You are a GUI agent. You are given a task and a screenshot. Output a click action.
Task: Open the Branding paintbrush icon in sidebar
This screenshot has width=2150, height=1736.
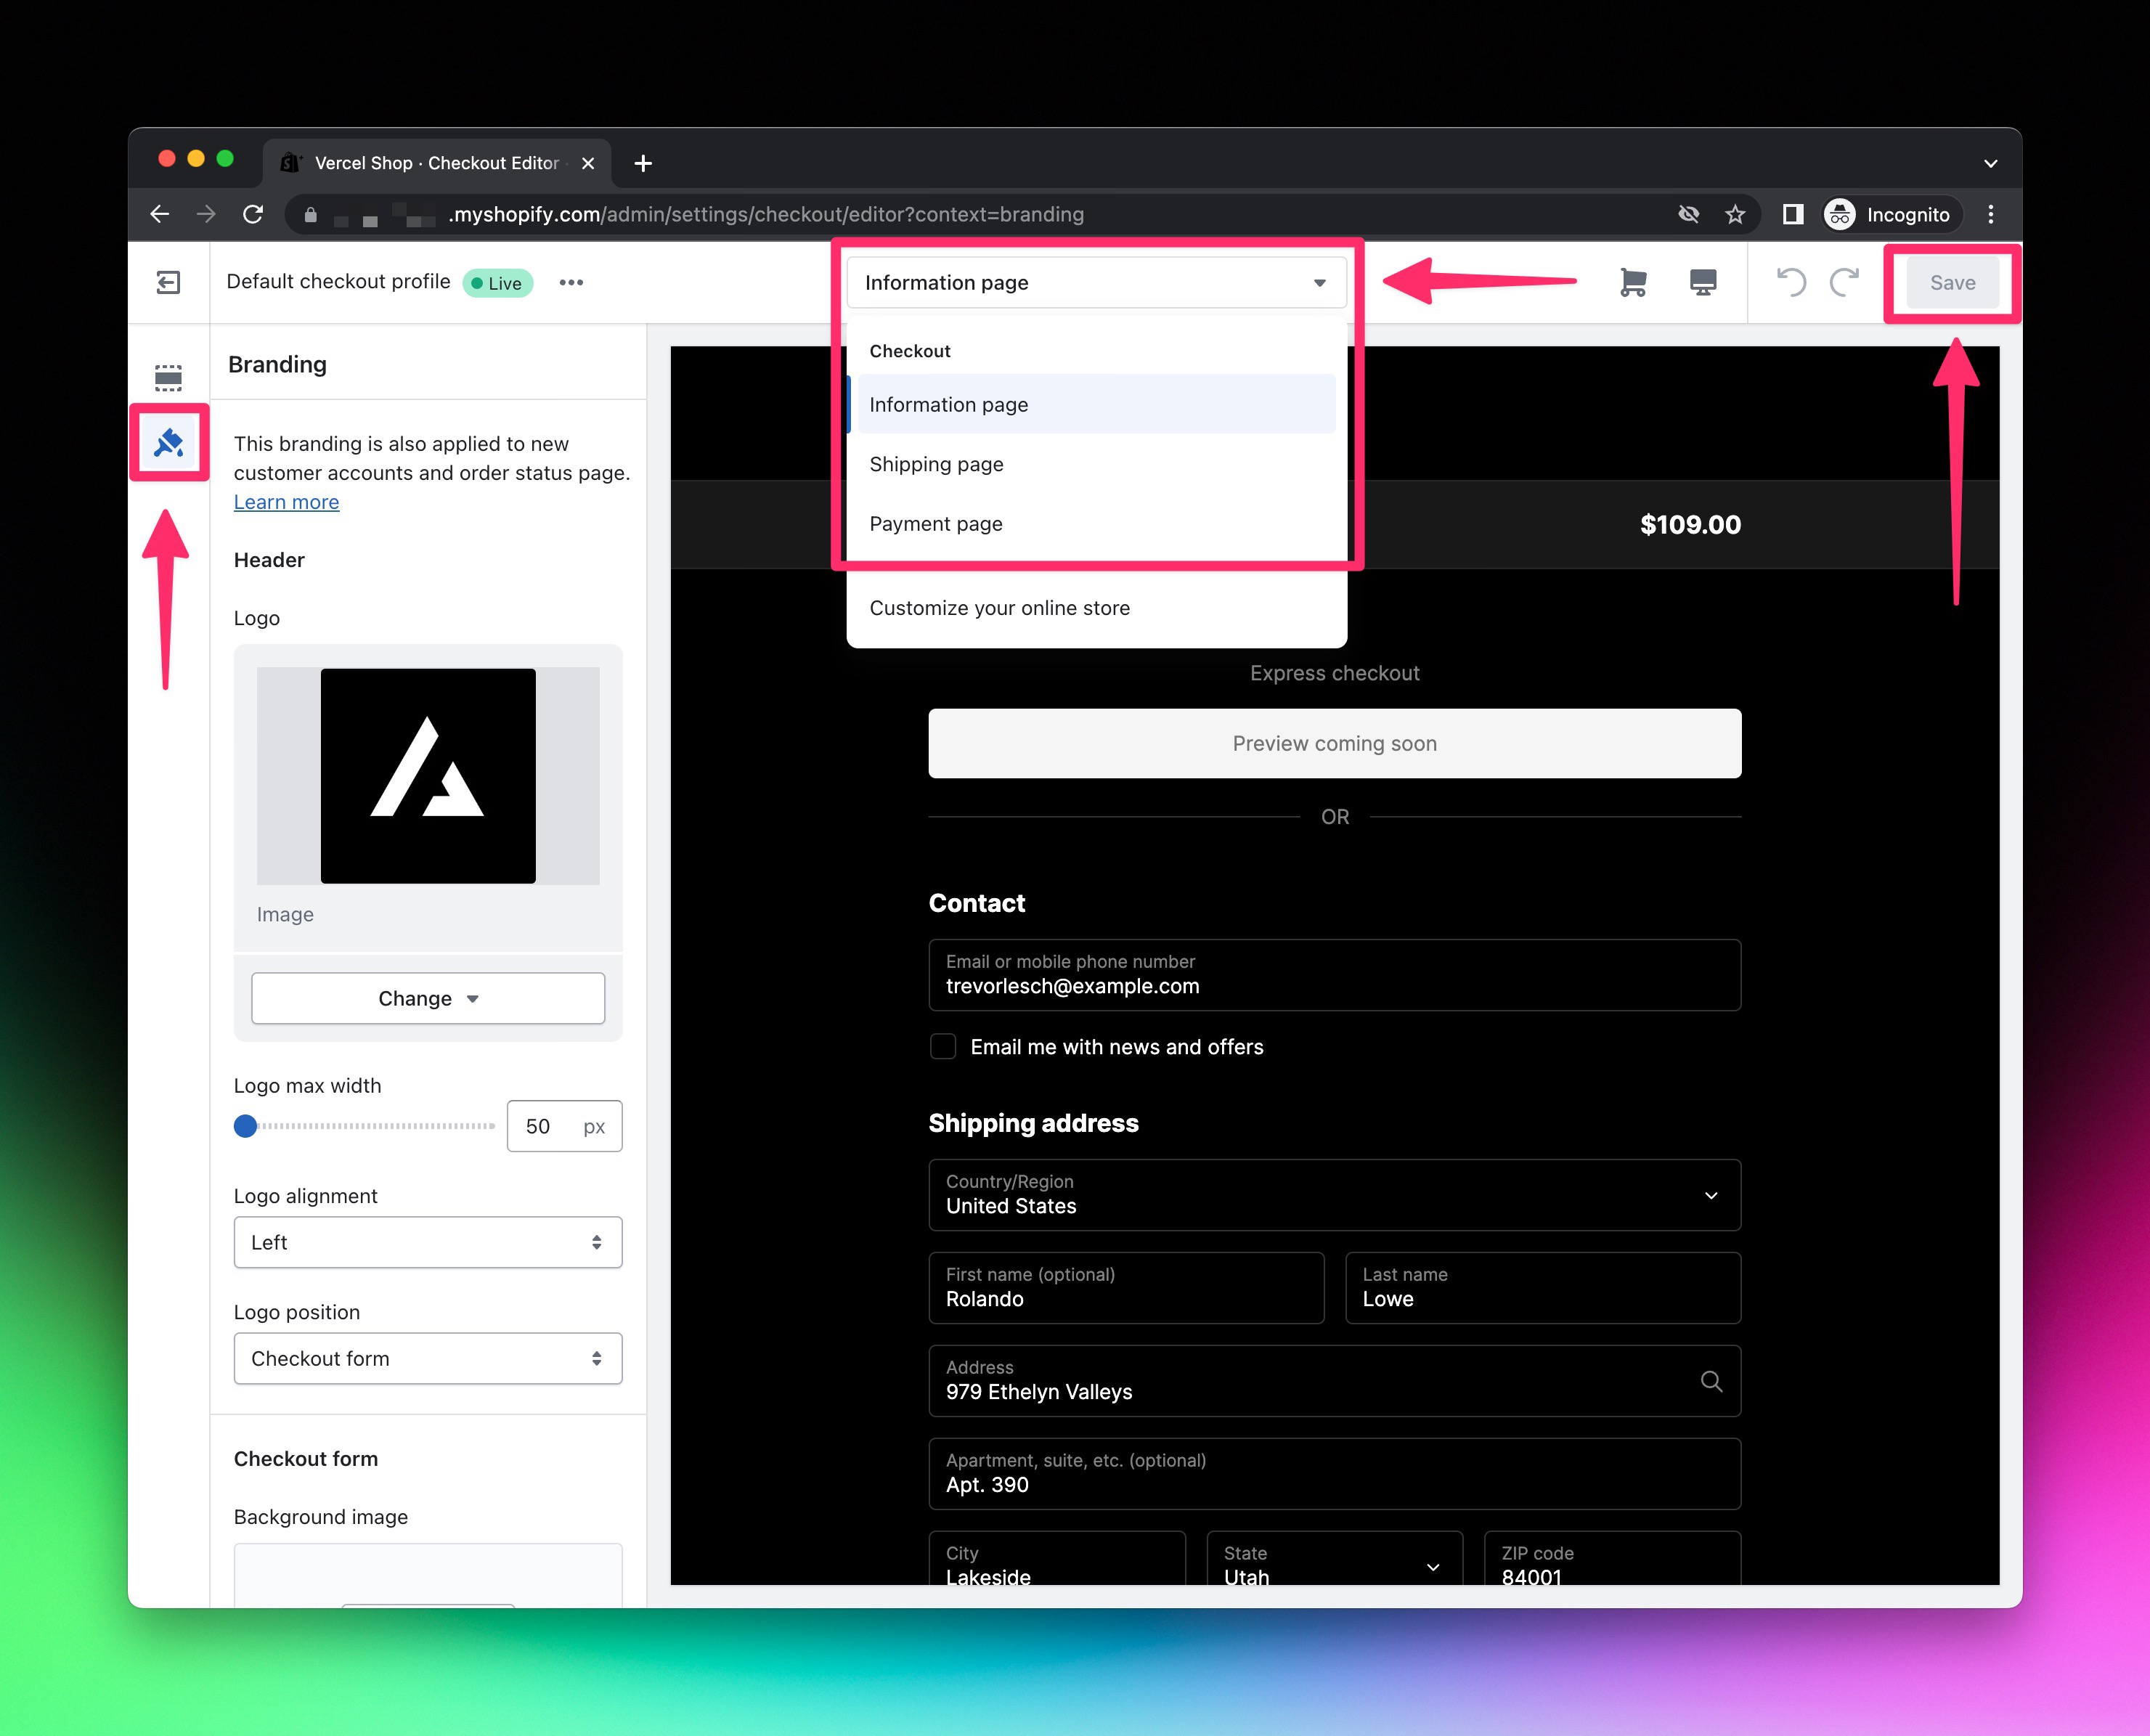[168, 442]
